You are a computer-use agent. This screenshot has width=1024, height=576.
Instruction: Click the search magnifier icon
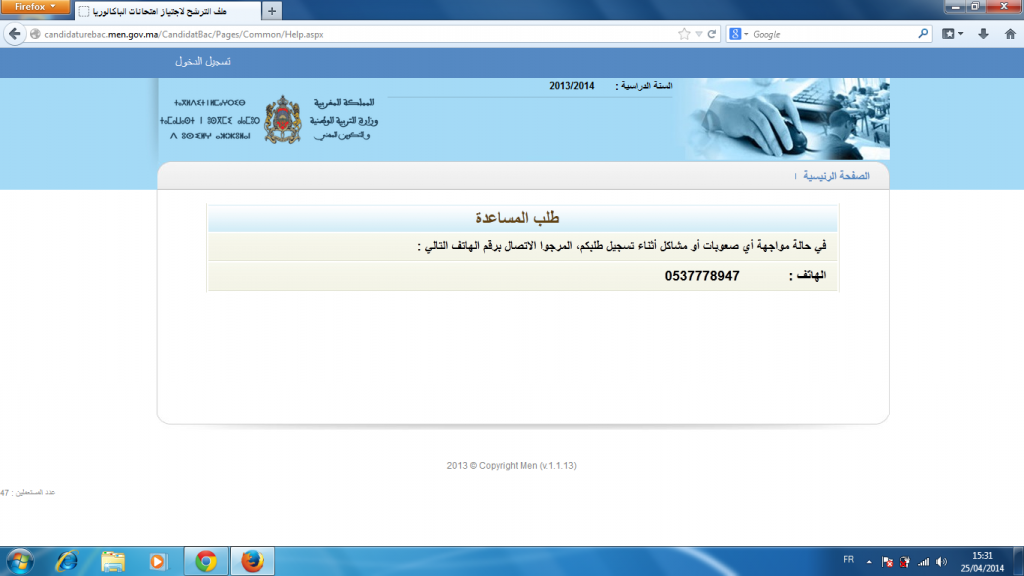[923, 33]
